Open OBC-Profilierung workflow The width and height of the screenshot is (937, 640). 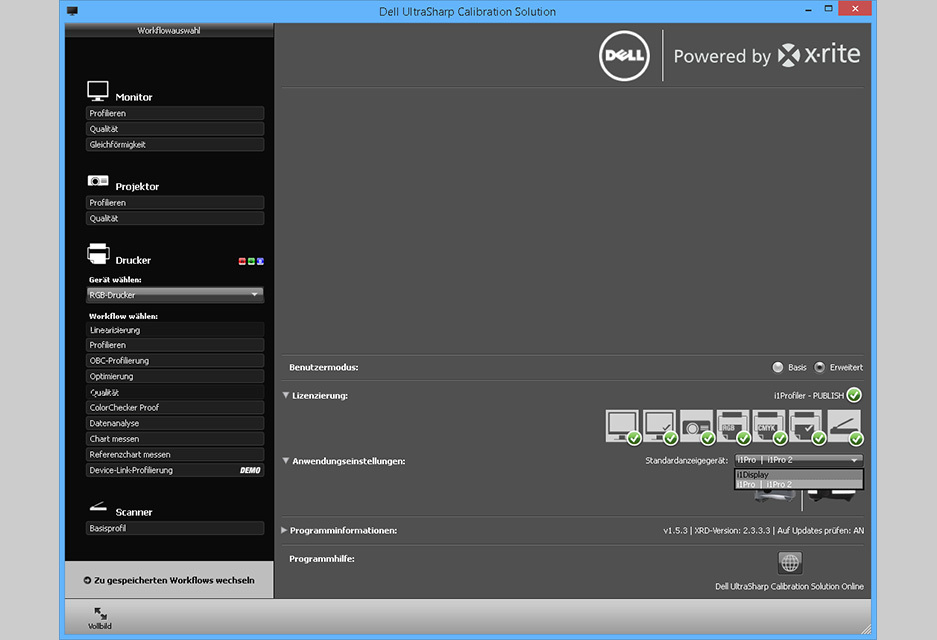175,360
